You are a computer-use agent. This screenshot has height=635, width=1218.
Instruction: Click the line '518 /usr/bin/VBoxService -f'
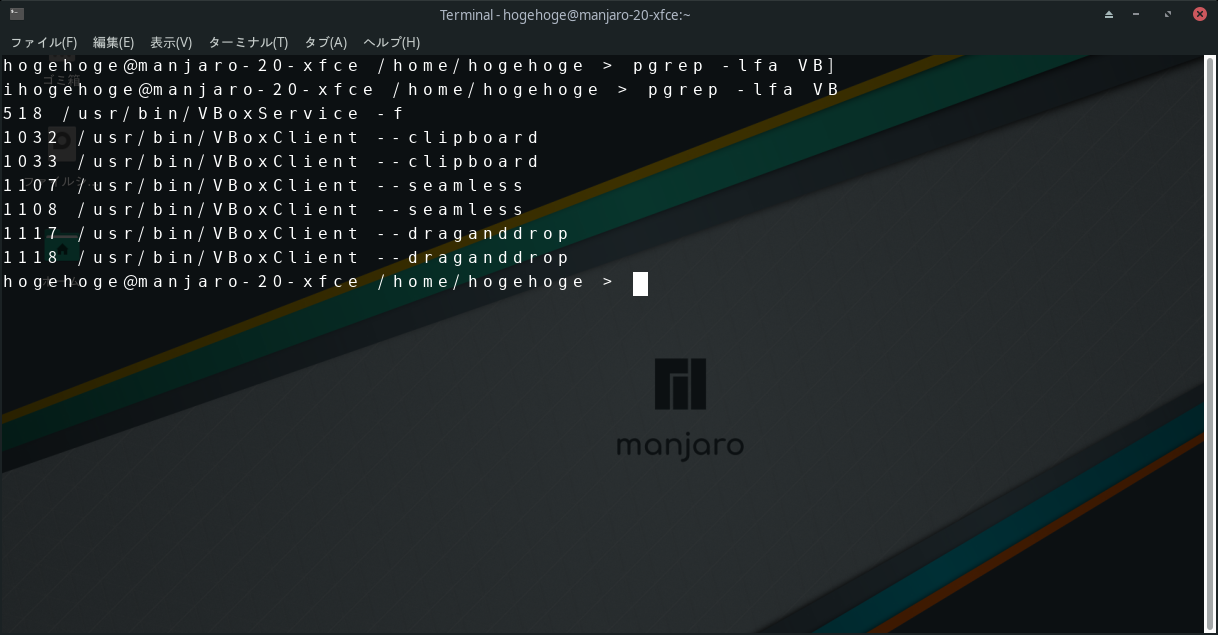pos(204,114)
